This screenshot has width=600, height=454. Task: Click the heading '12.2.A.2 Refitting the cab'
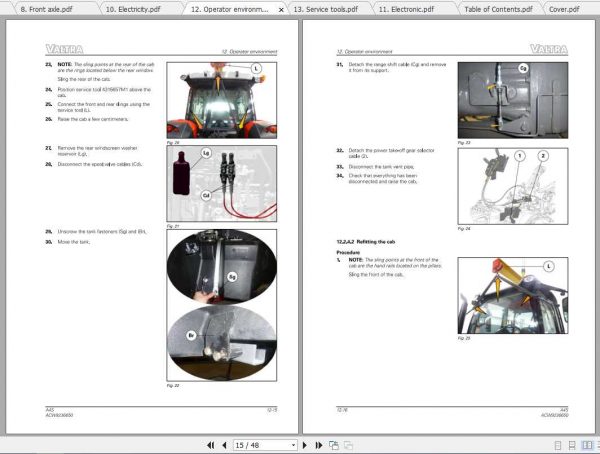pos(366,242)
